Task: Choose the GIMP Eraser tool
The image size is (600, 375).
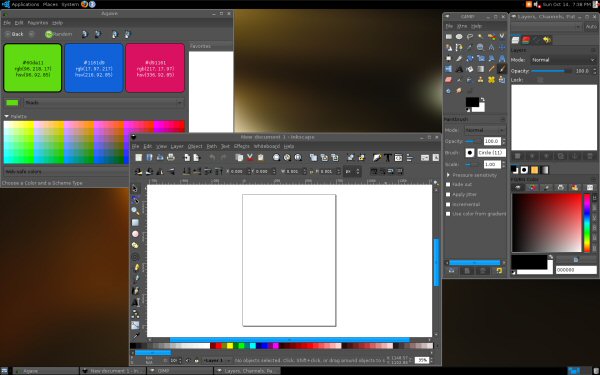Action: 448,80
